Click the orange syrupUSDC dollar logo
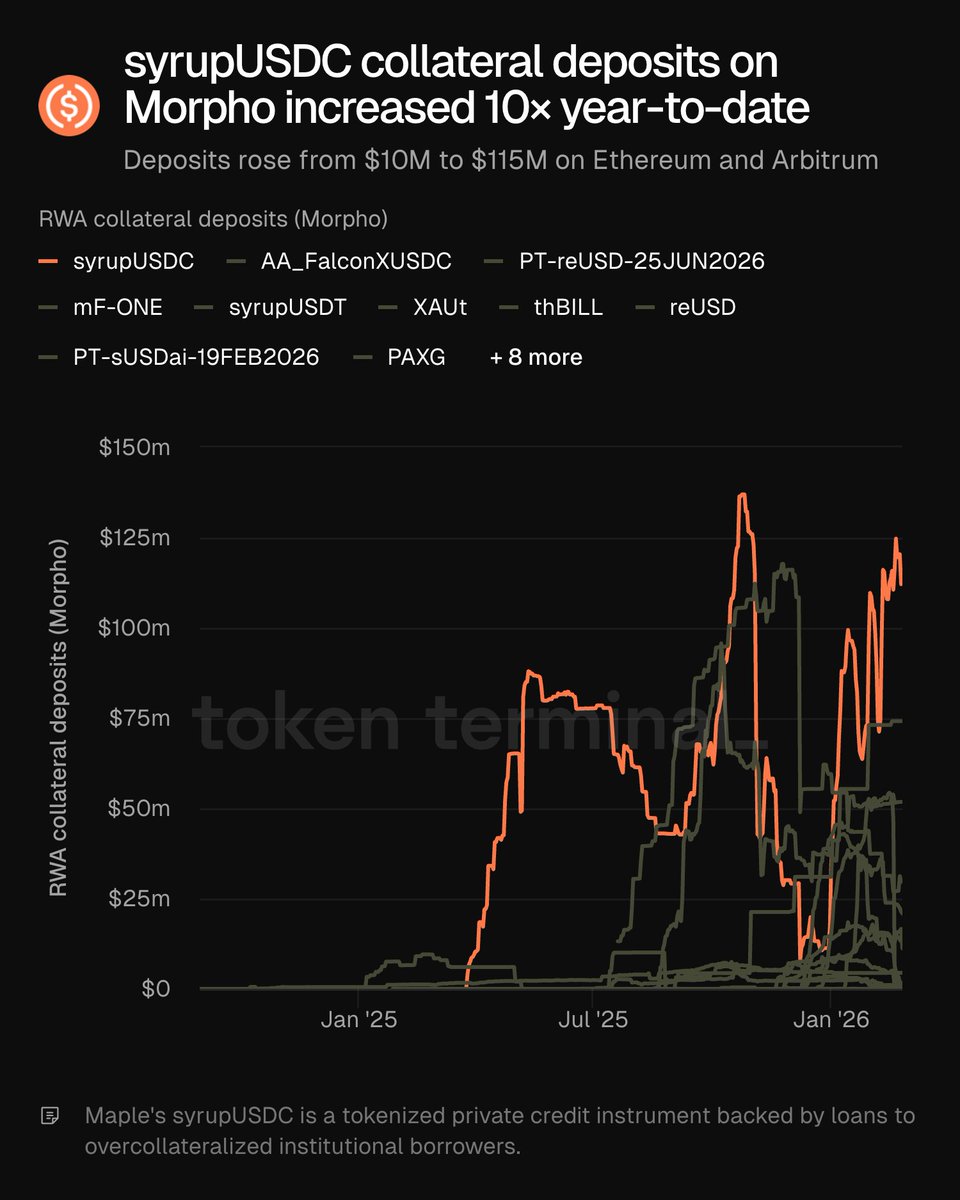Screen dimensions: 960x1200 69,105
